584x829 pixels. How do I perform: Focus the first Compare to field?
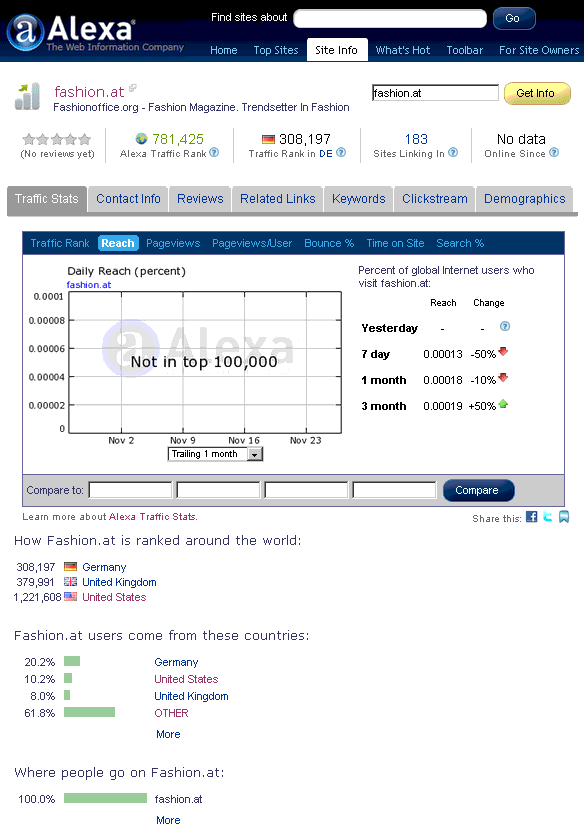[x=131, y=490]
